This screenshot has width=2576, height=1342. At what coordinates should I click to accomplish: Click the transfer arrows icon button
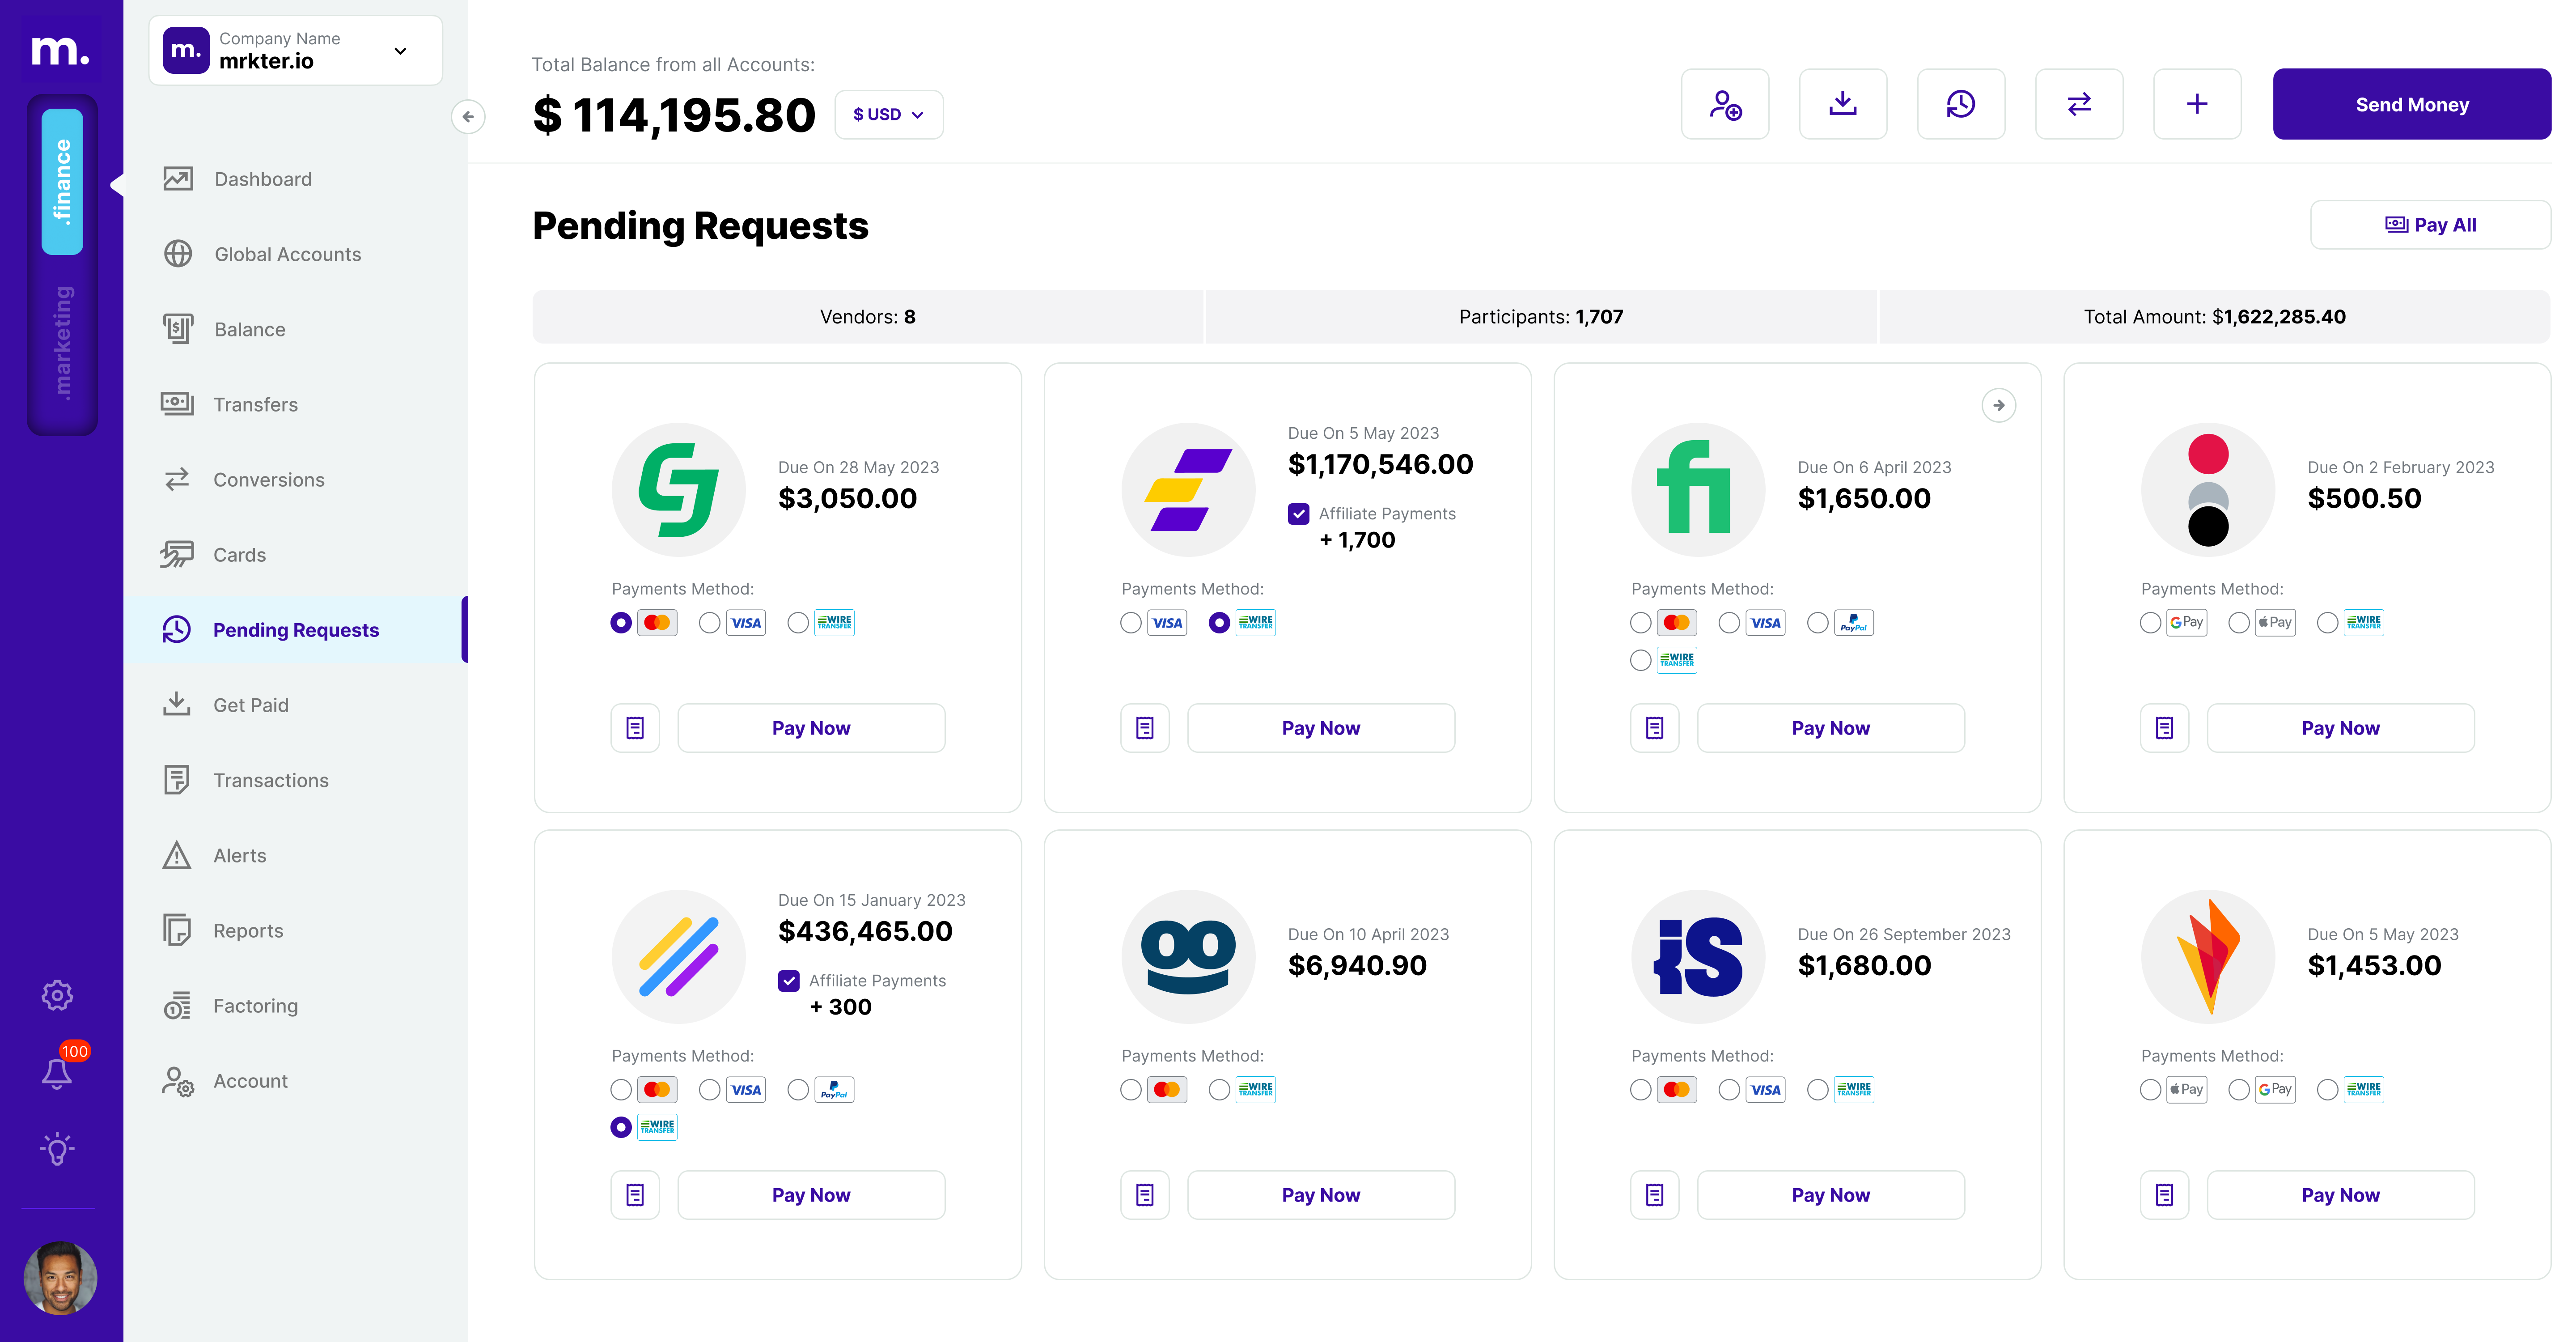pyautogui.click(x=2079, y=104)
